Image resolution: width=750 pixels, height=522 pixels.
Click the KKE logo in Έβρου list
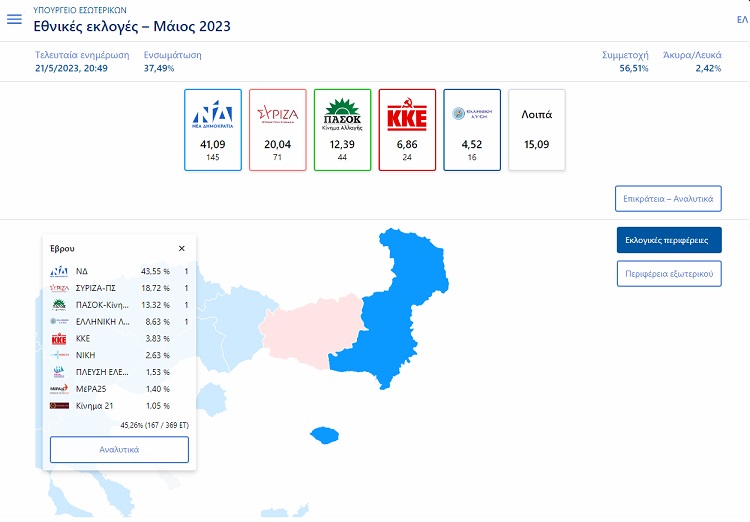coord(59,339)
